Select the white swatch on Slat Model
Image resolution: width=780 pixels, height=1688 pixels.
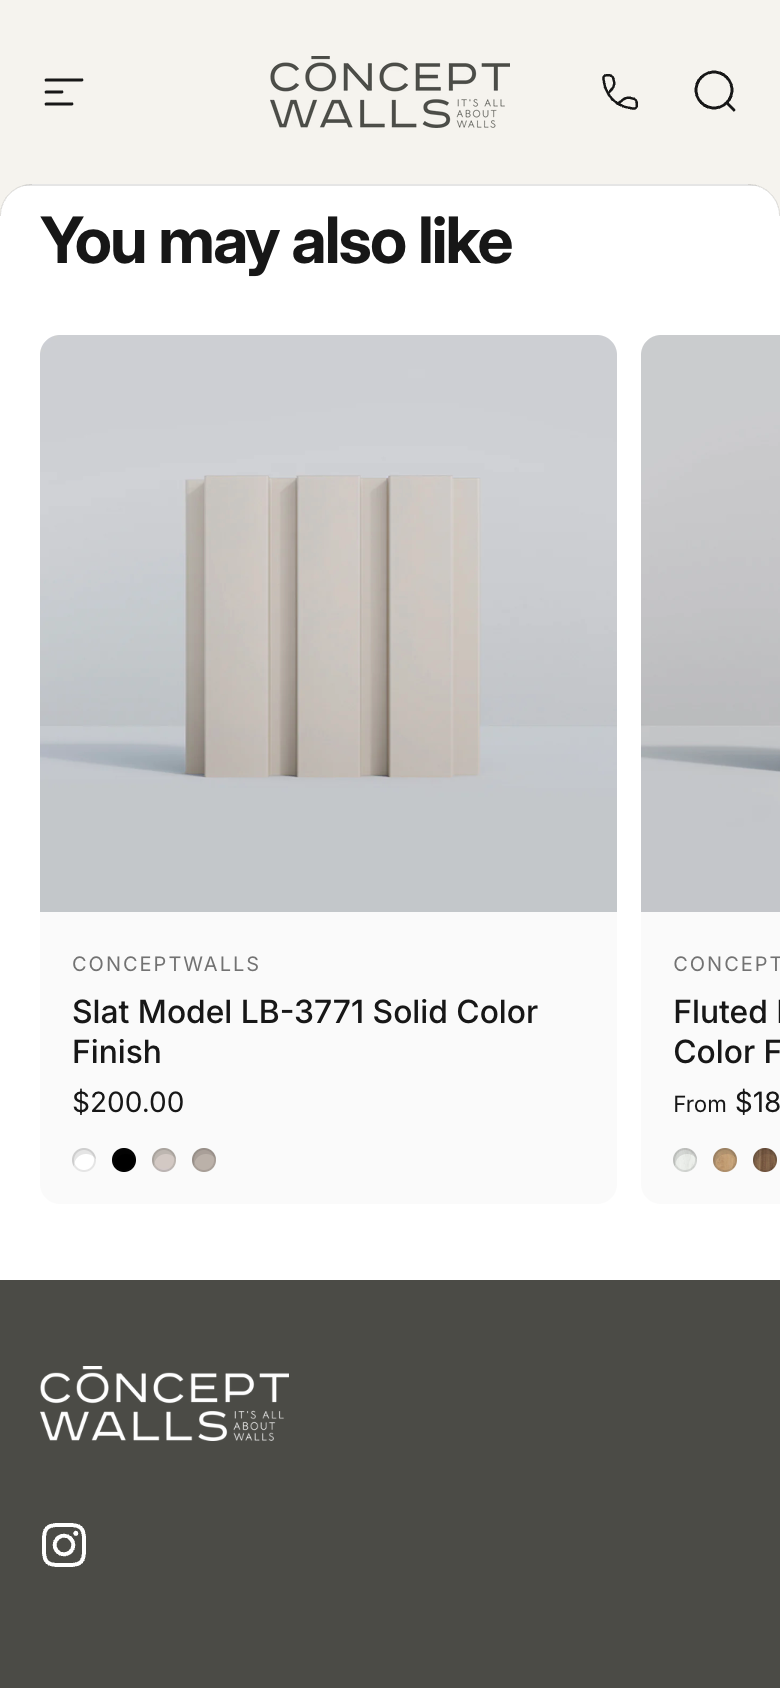point(84,1160)
